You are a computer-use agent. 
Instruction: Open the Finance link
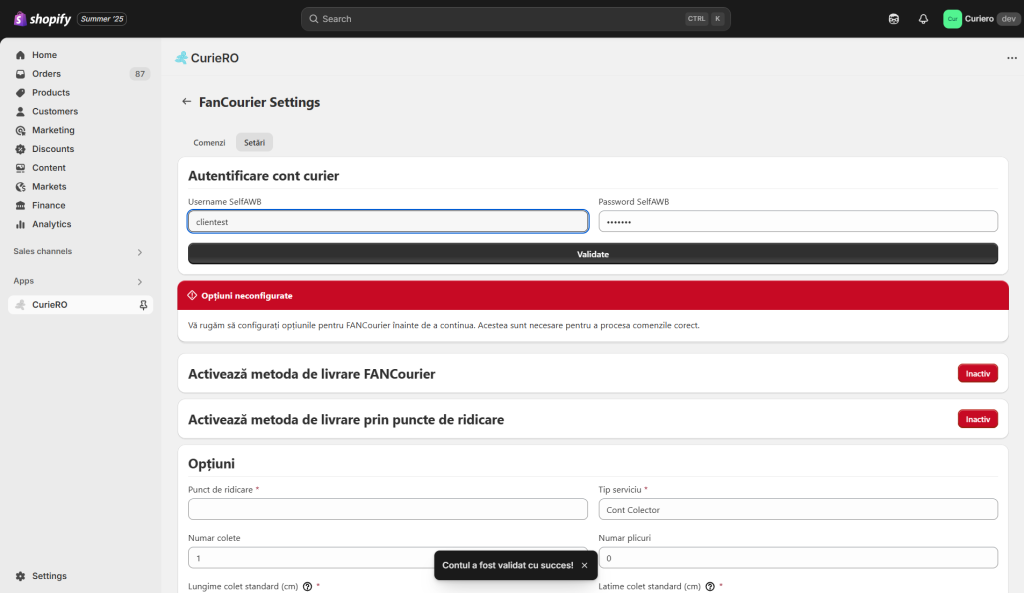click(x=49, y=206)
